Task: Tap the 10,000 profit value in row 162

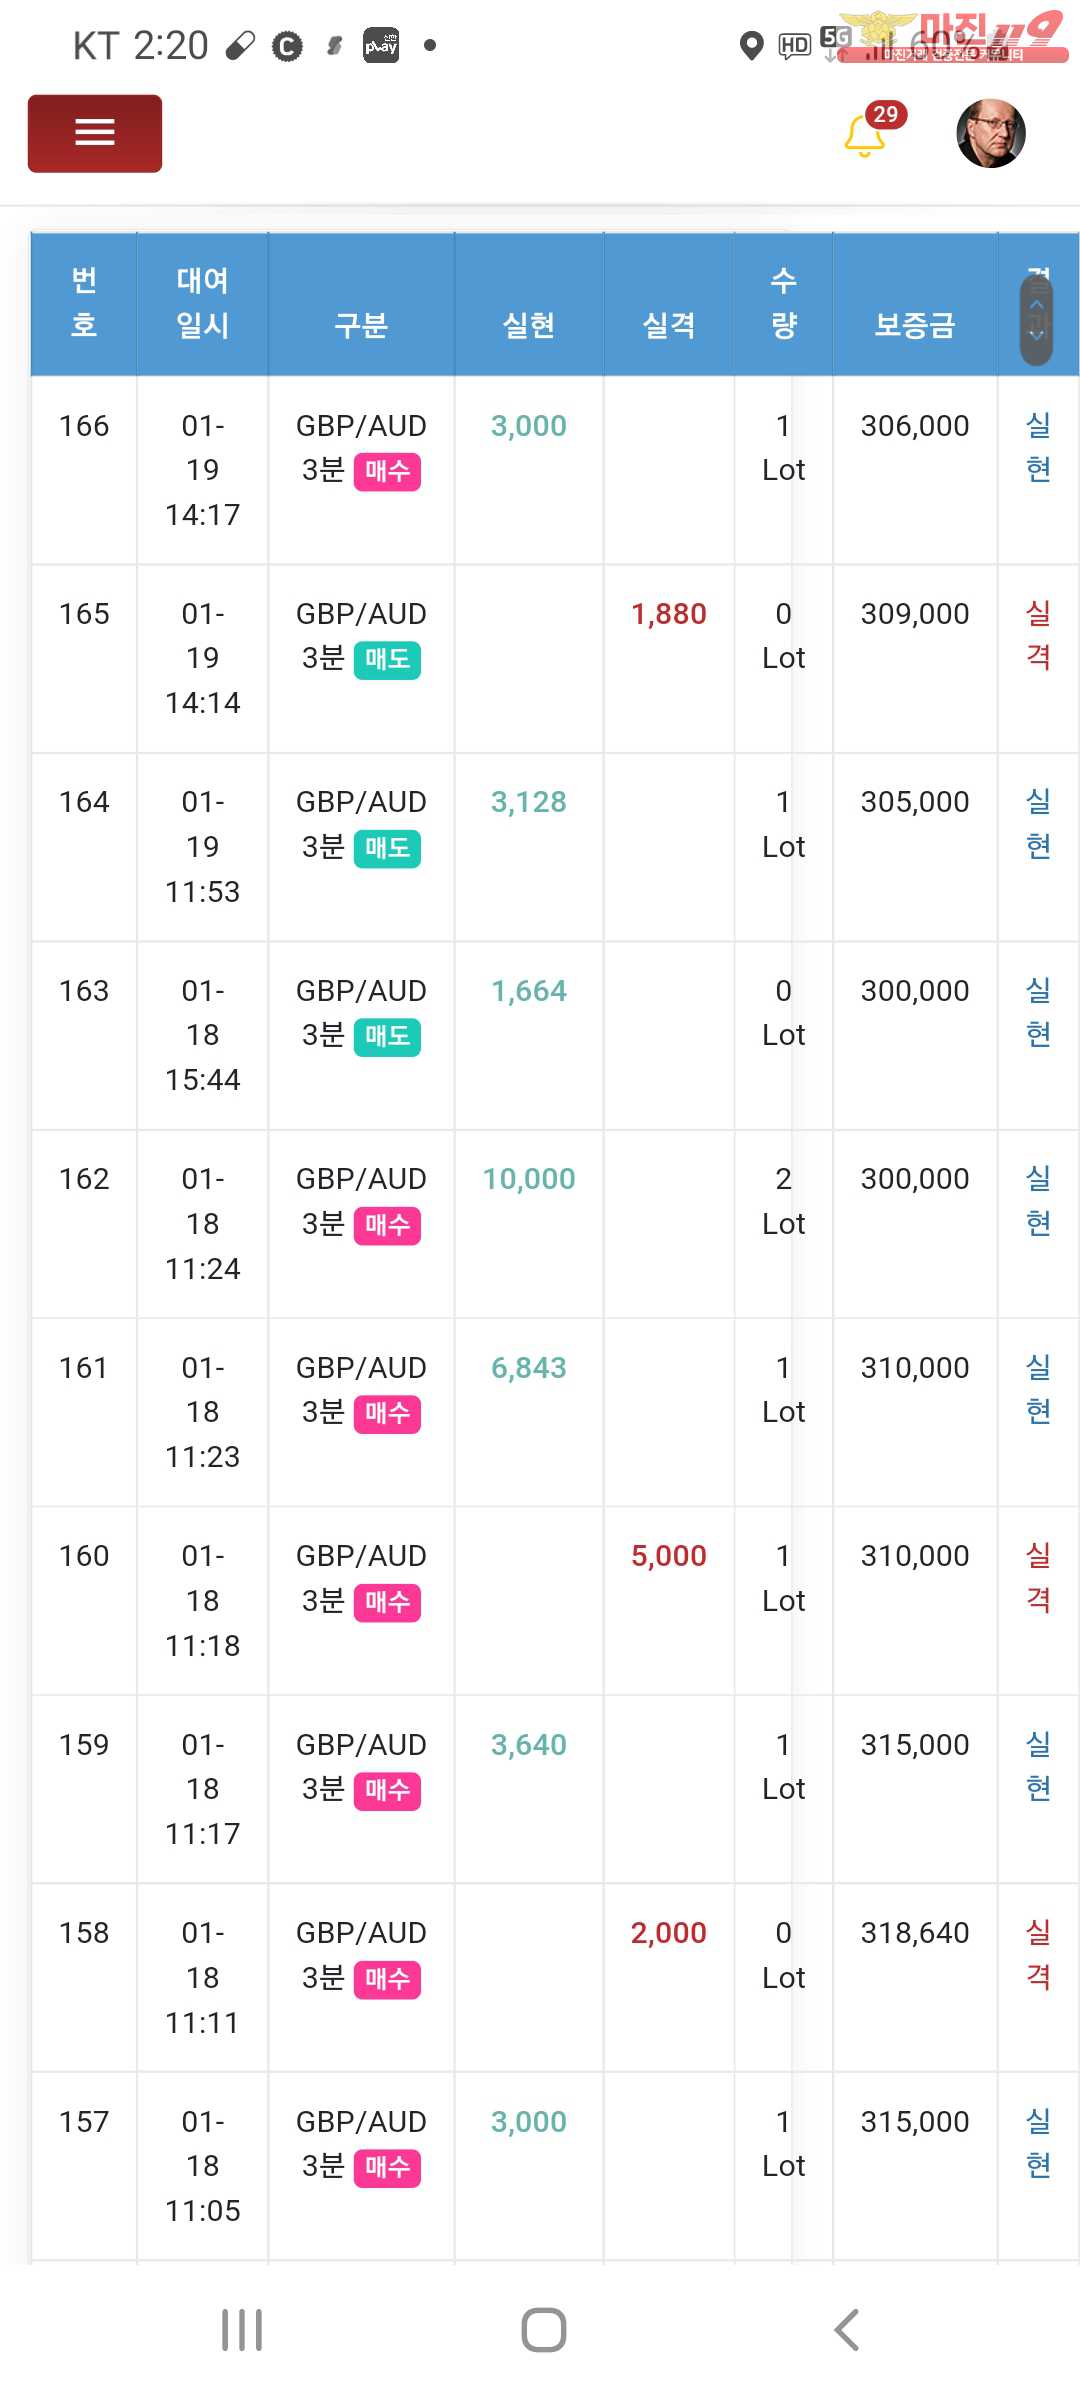Action: 528,1179
